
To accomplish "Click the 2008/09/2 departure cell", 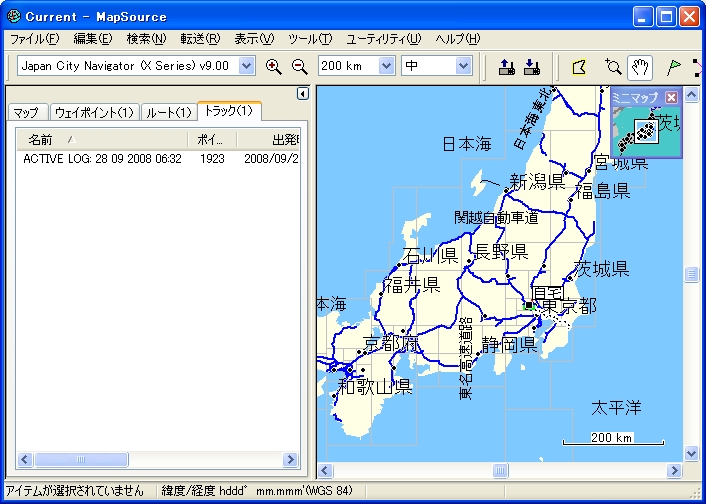I will (x=271, y=159).
